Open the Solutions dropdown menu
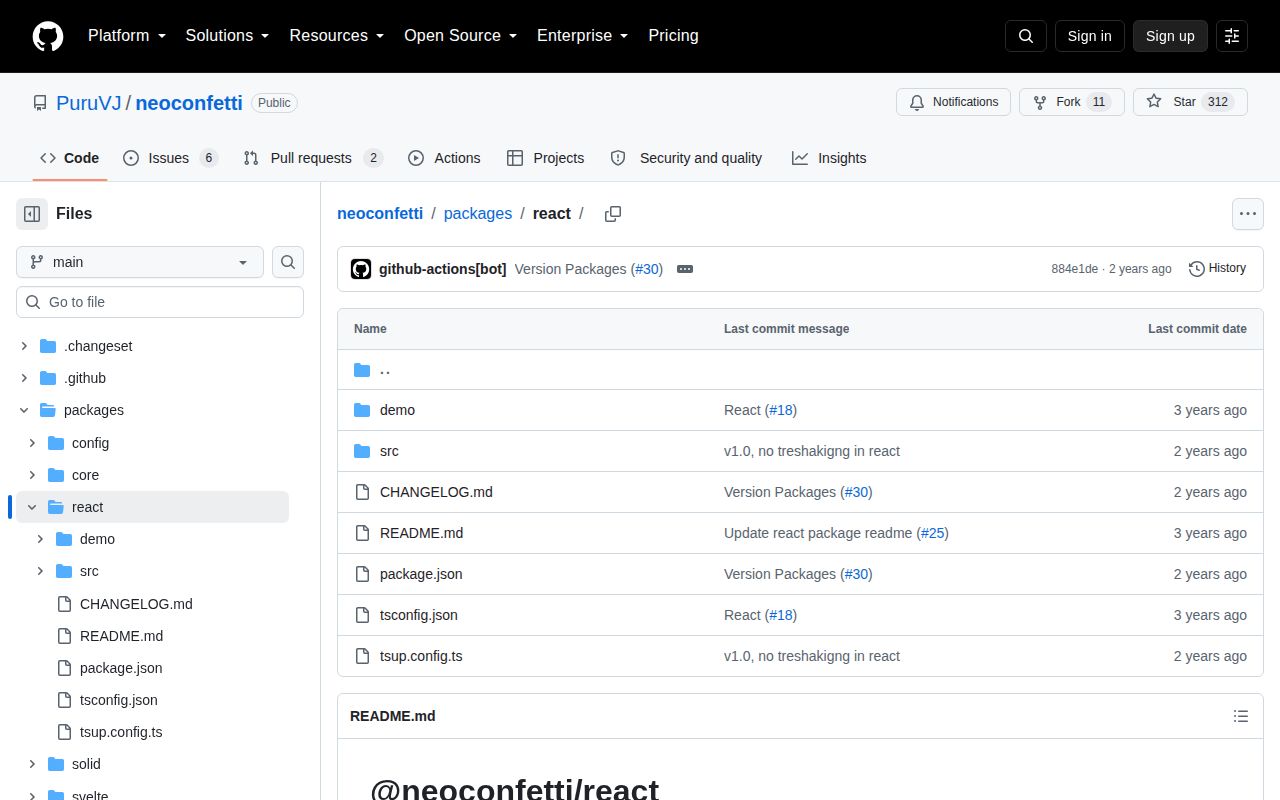1280x800 pixels. coord(227,35)
